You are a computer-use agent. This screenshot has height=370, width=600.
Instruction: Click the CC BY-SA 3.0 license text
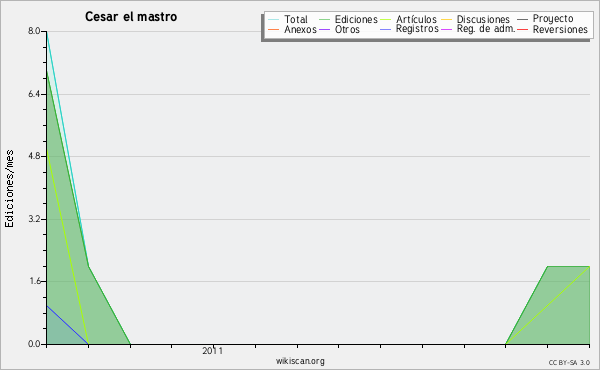click(x=569, y=363)
